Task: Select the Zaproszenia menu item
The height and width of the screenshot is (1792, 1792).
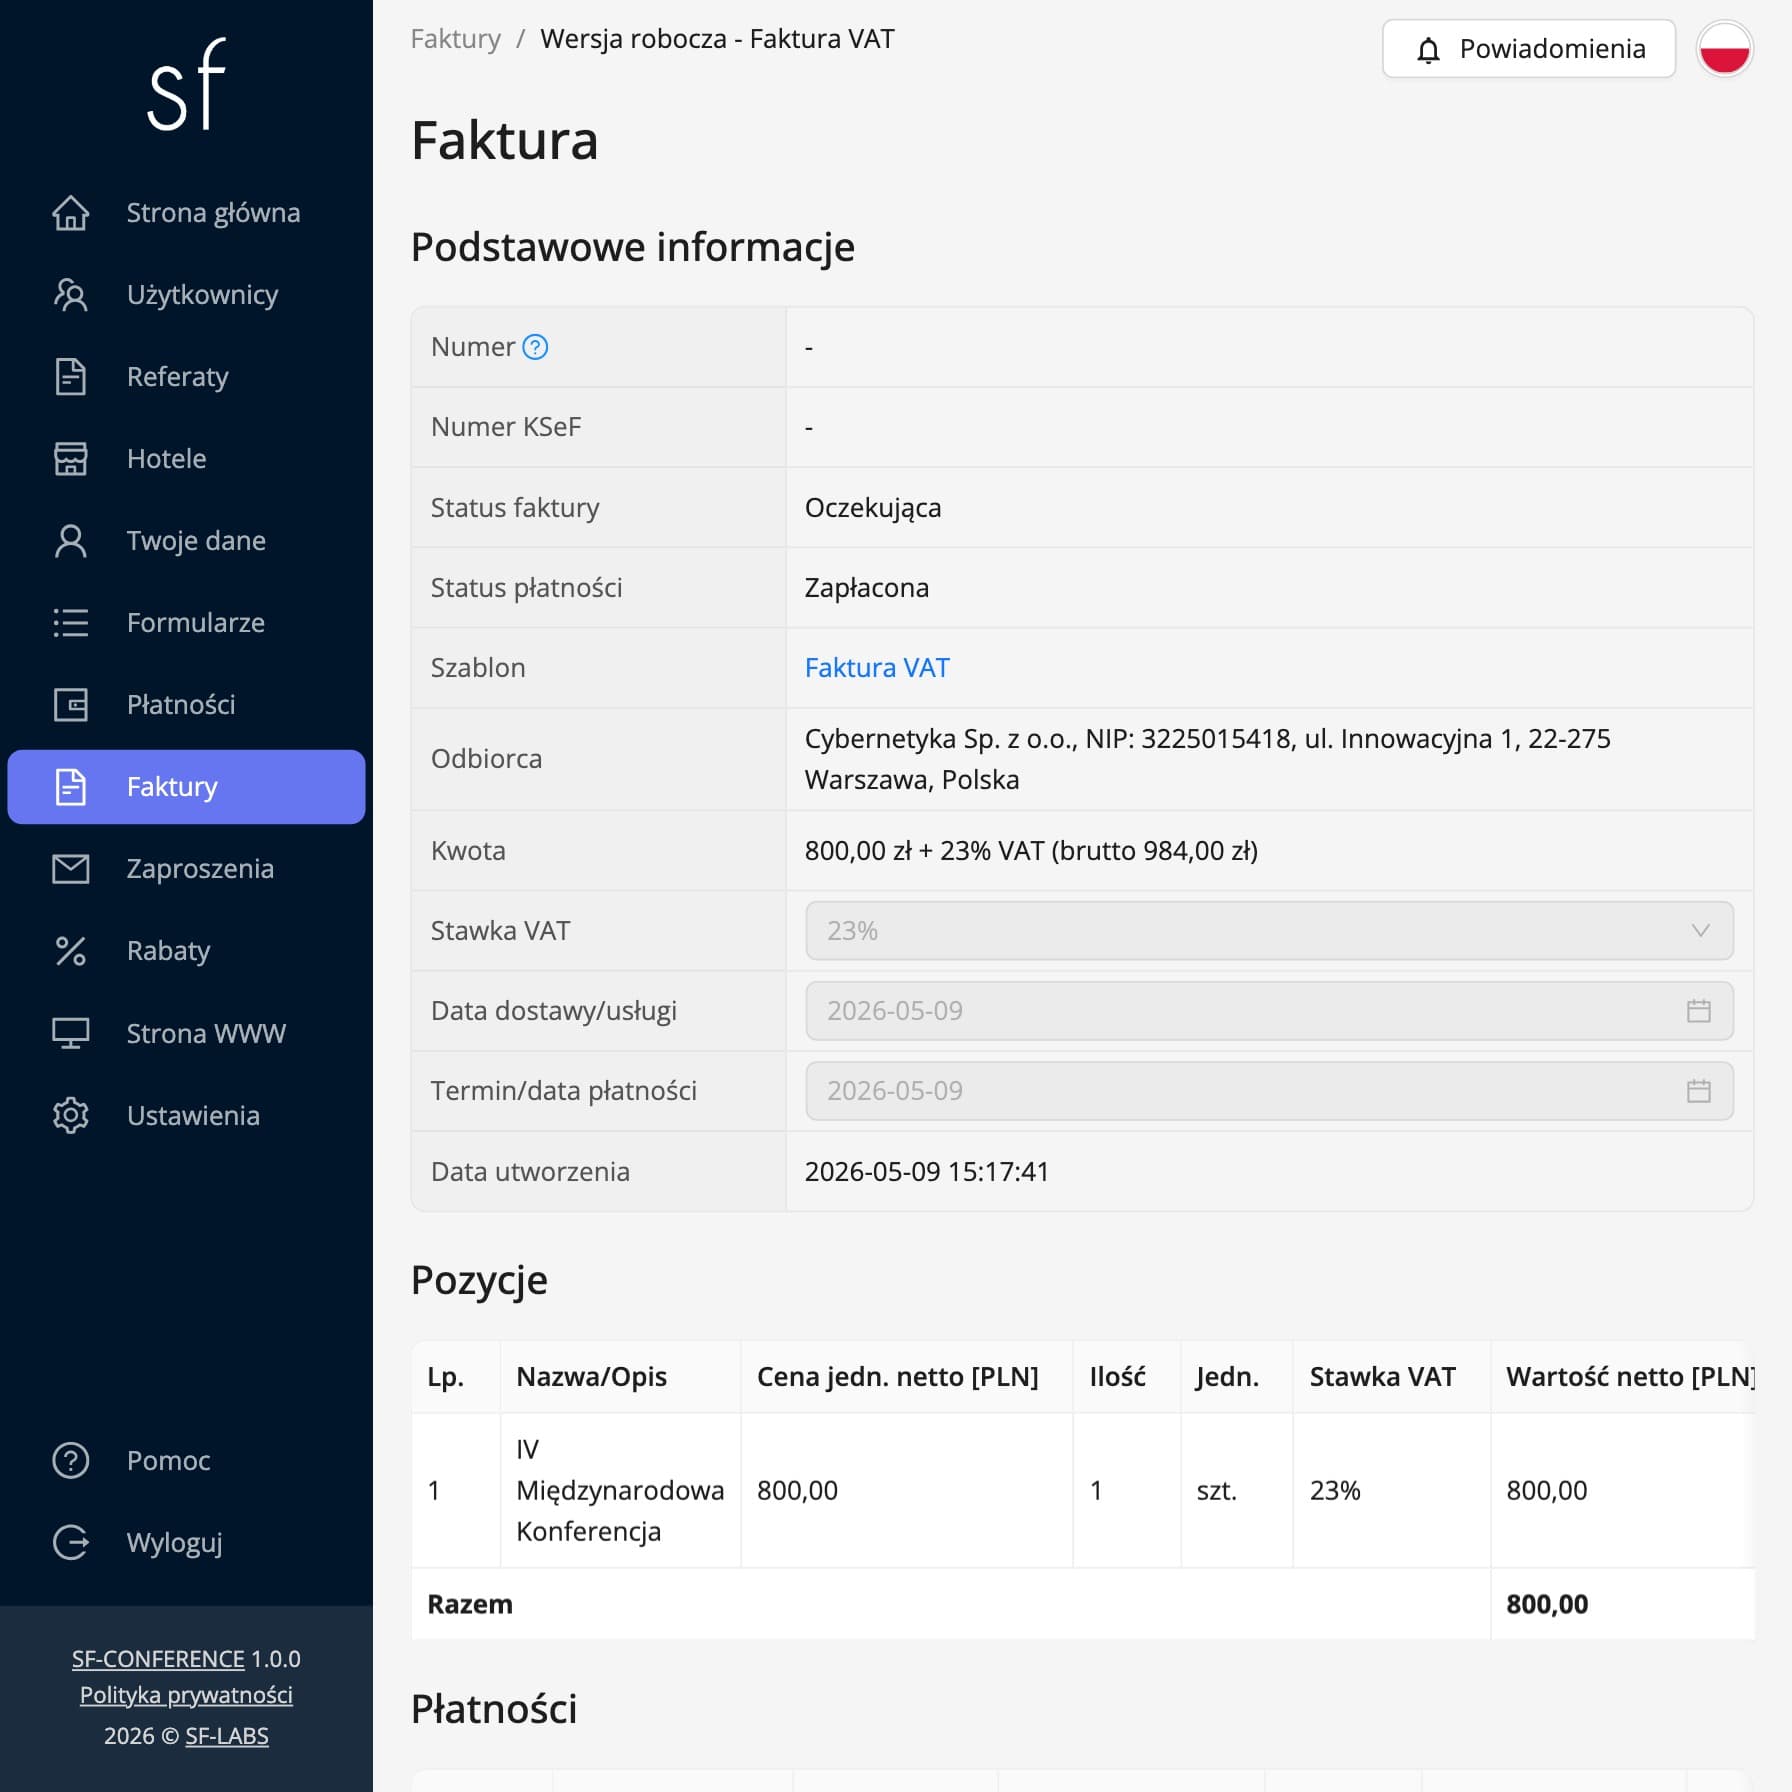Action: [186, 869]
